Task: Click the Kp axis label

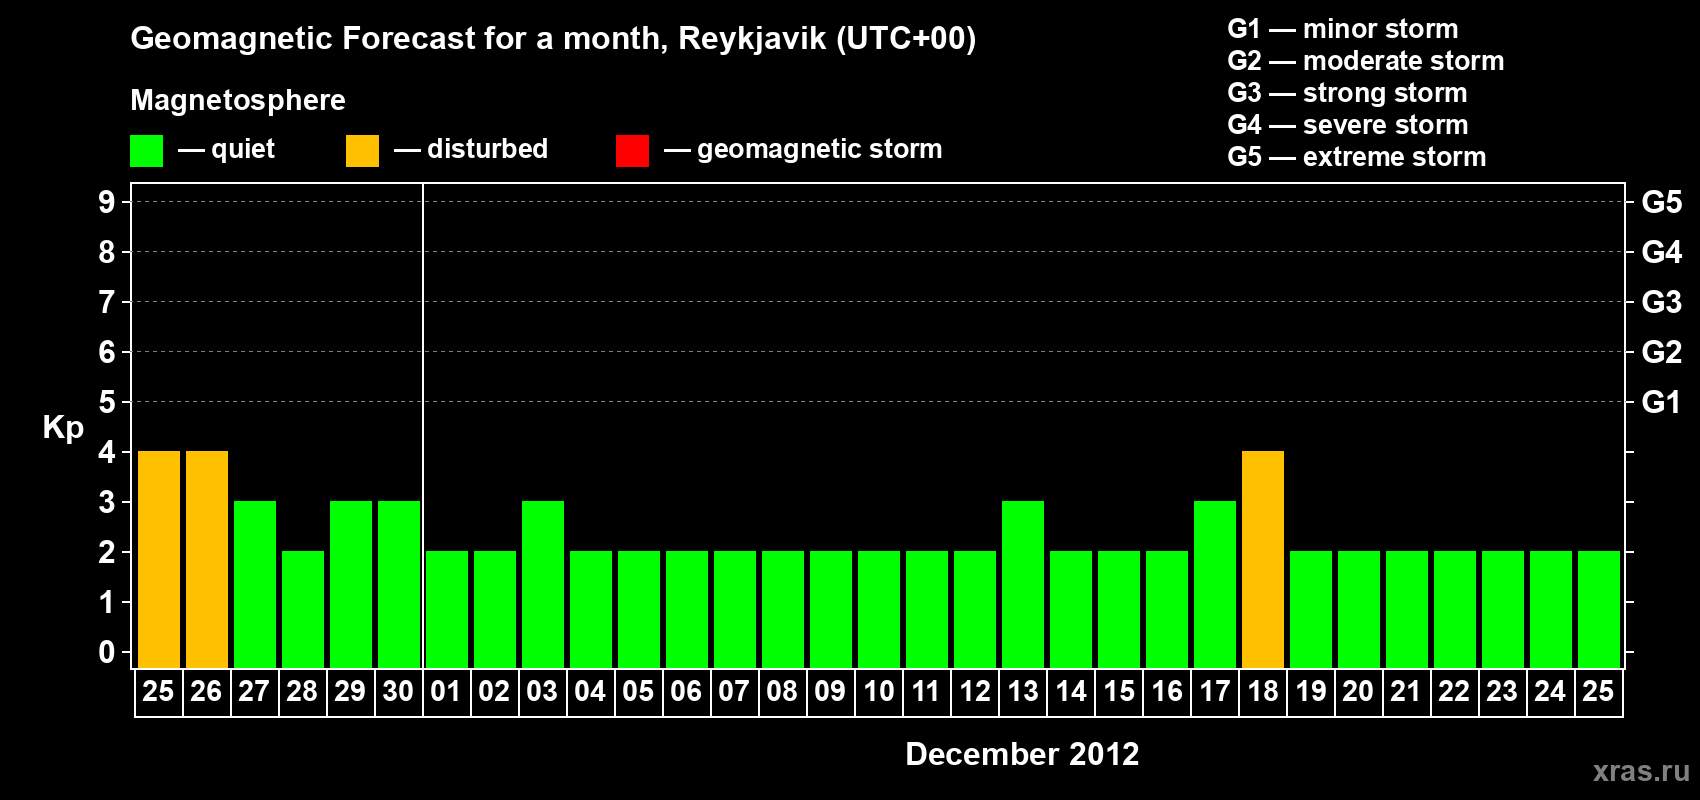Action: [63, 428]
